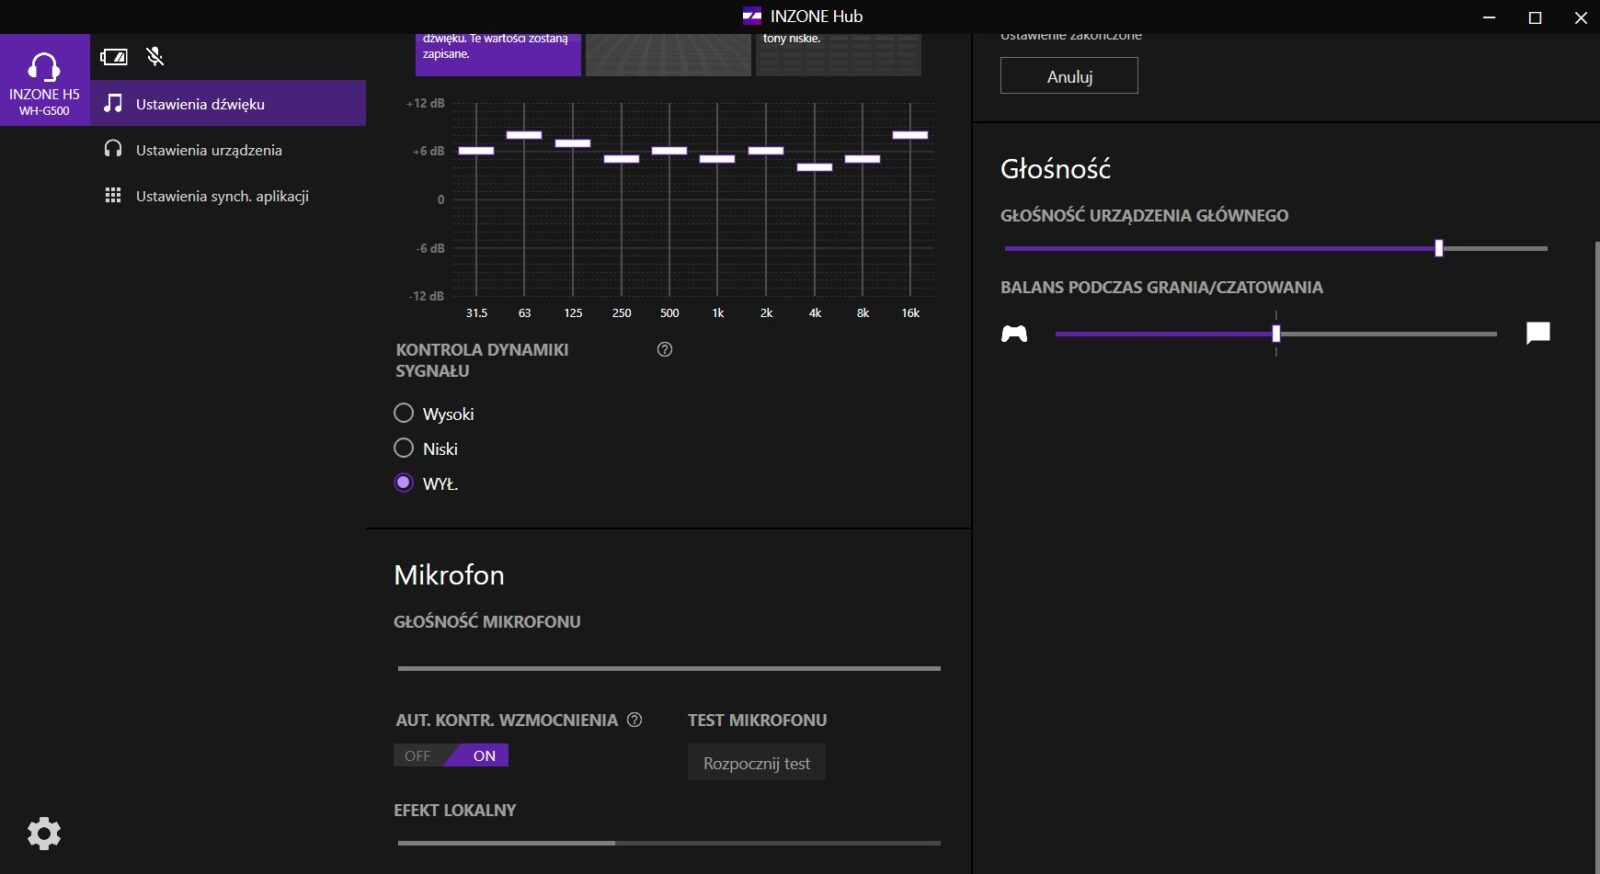This screenshot has height=874, width=1600.
Task: Click the game controller balance icon
Action: tap(1014, 334)
